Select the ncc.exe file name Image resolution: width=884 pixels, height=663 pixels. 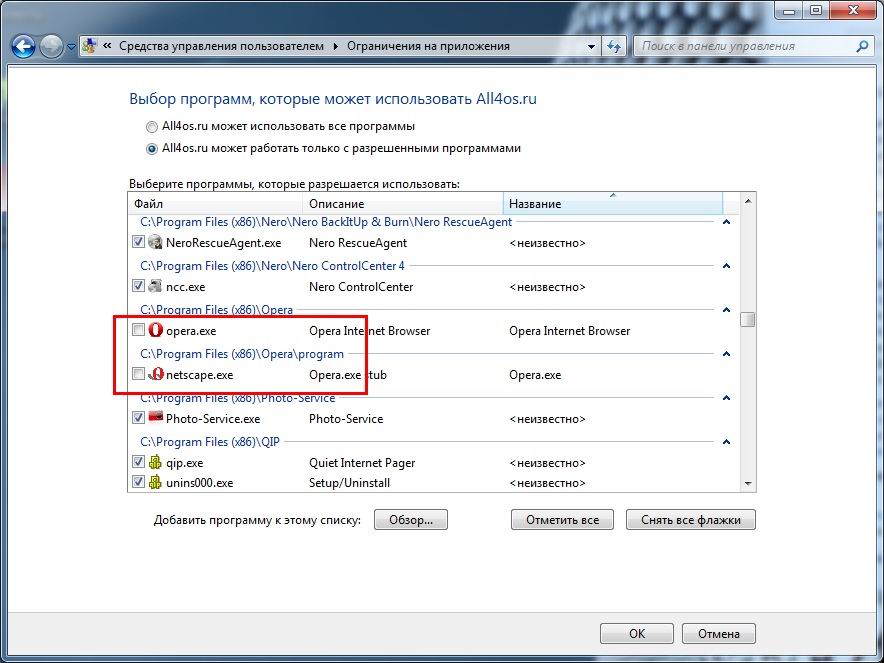pyautogui.click(x=186, y=287)
